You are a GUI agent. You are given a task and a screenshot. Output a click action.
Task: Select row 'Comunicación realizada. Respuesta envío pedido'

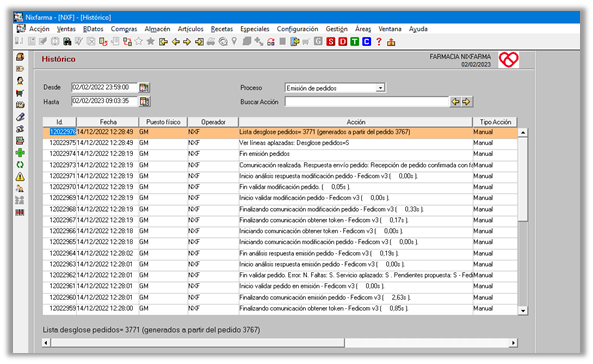click(280, 165)
